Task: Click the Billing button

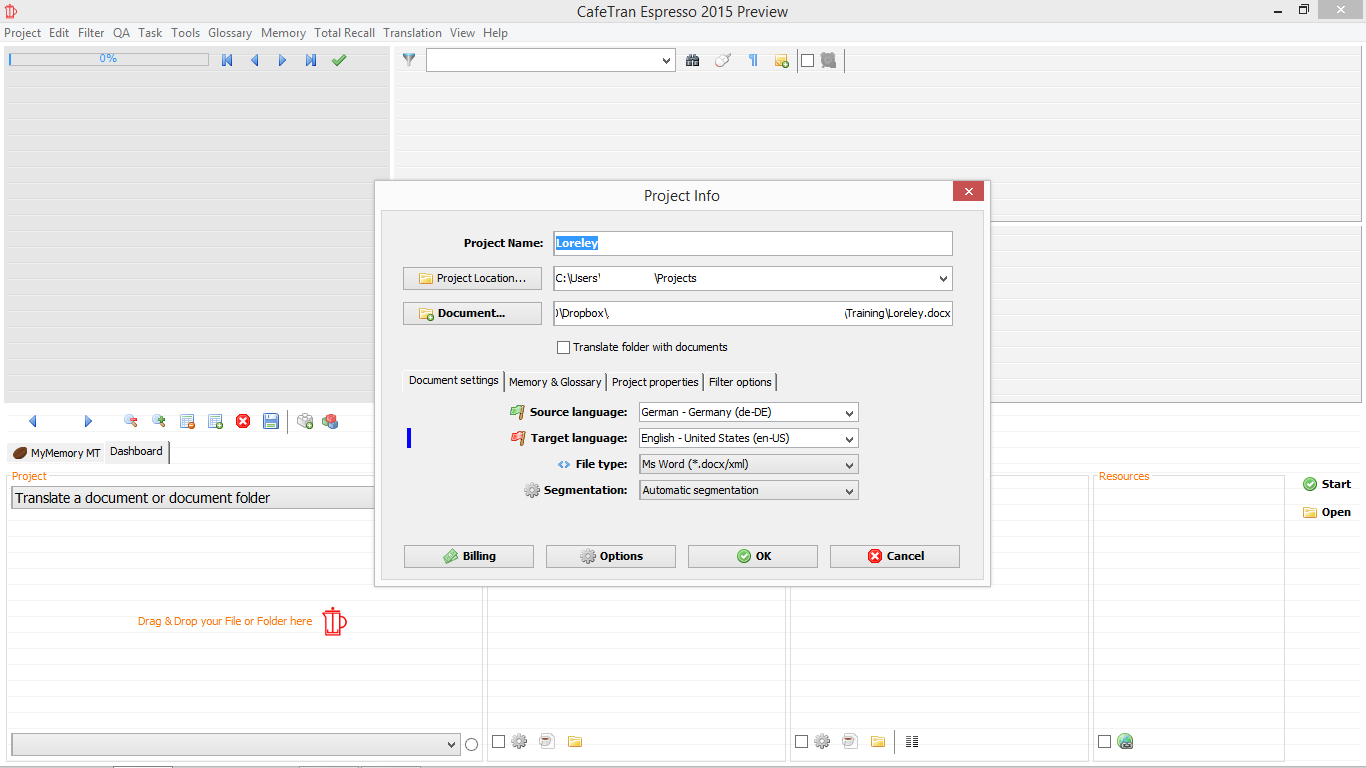Action: (469, 556)
